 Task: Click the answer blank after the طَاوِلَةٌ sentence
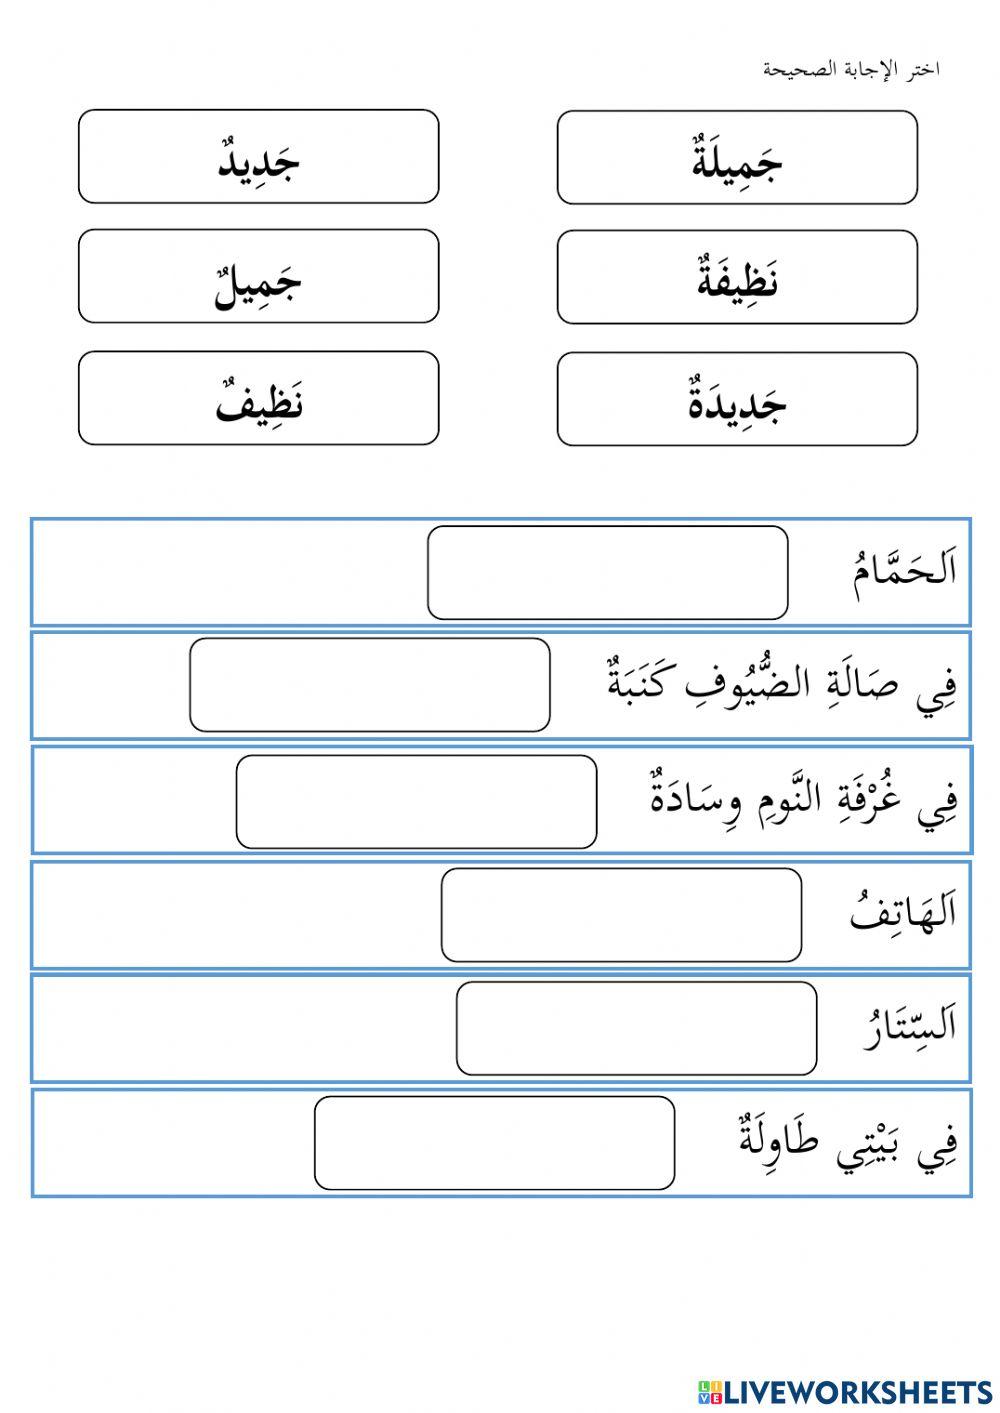pos(494,1143)
